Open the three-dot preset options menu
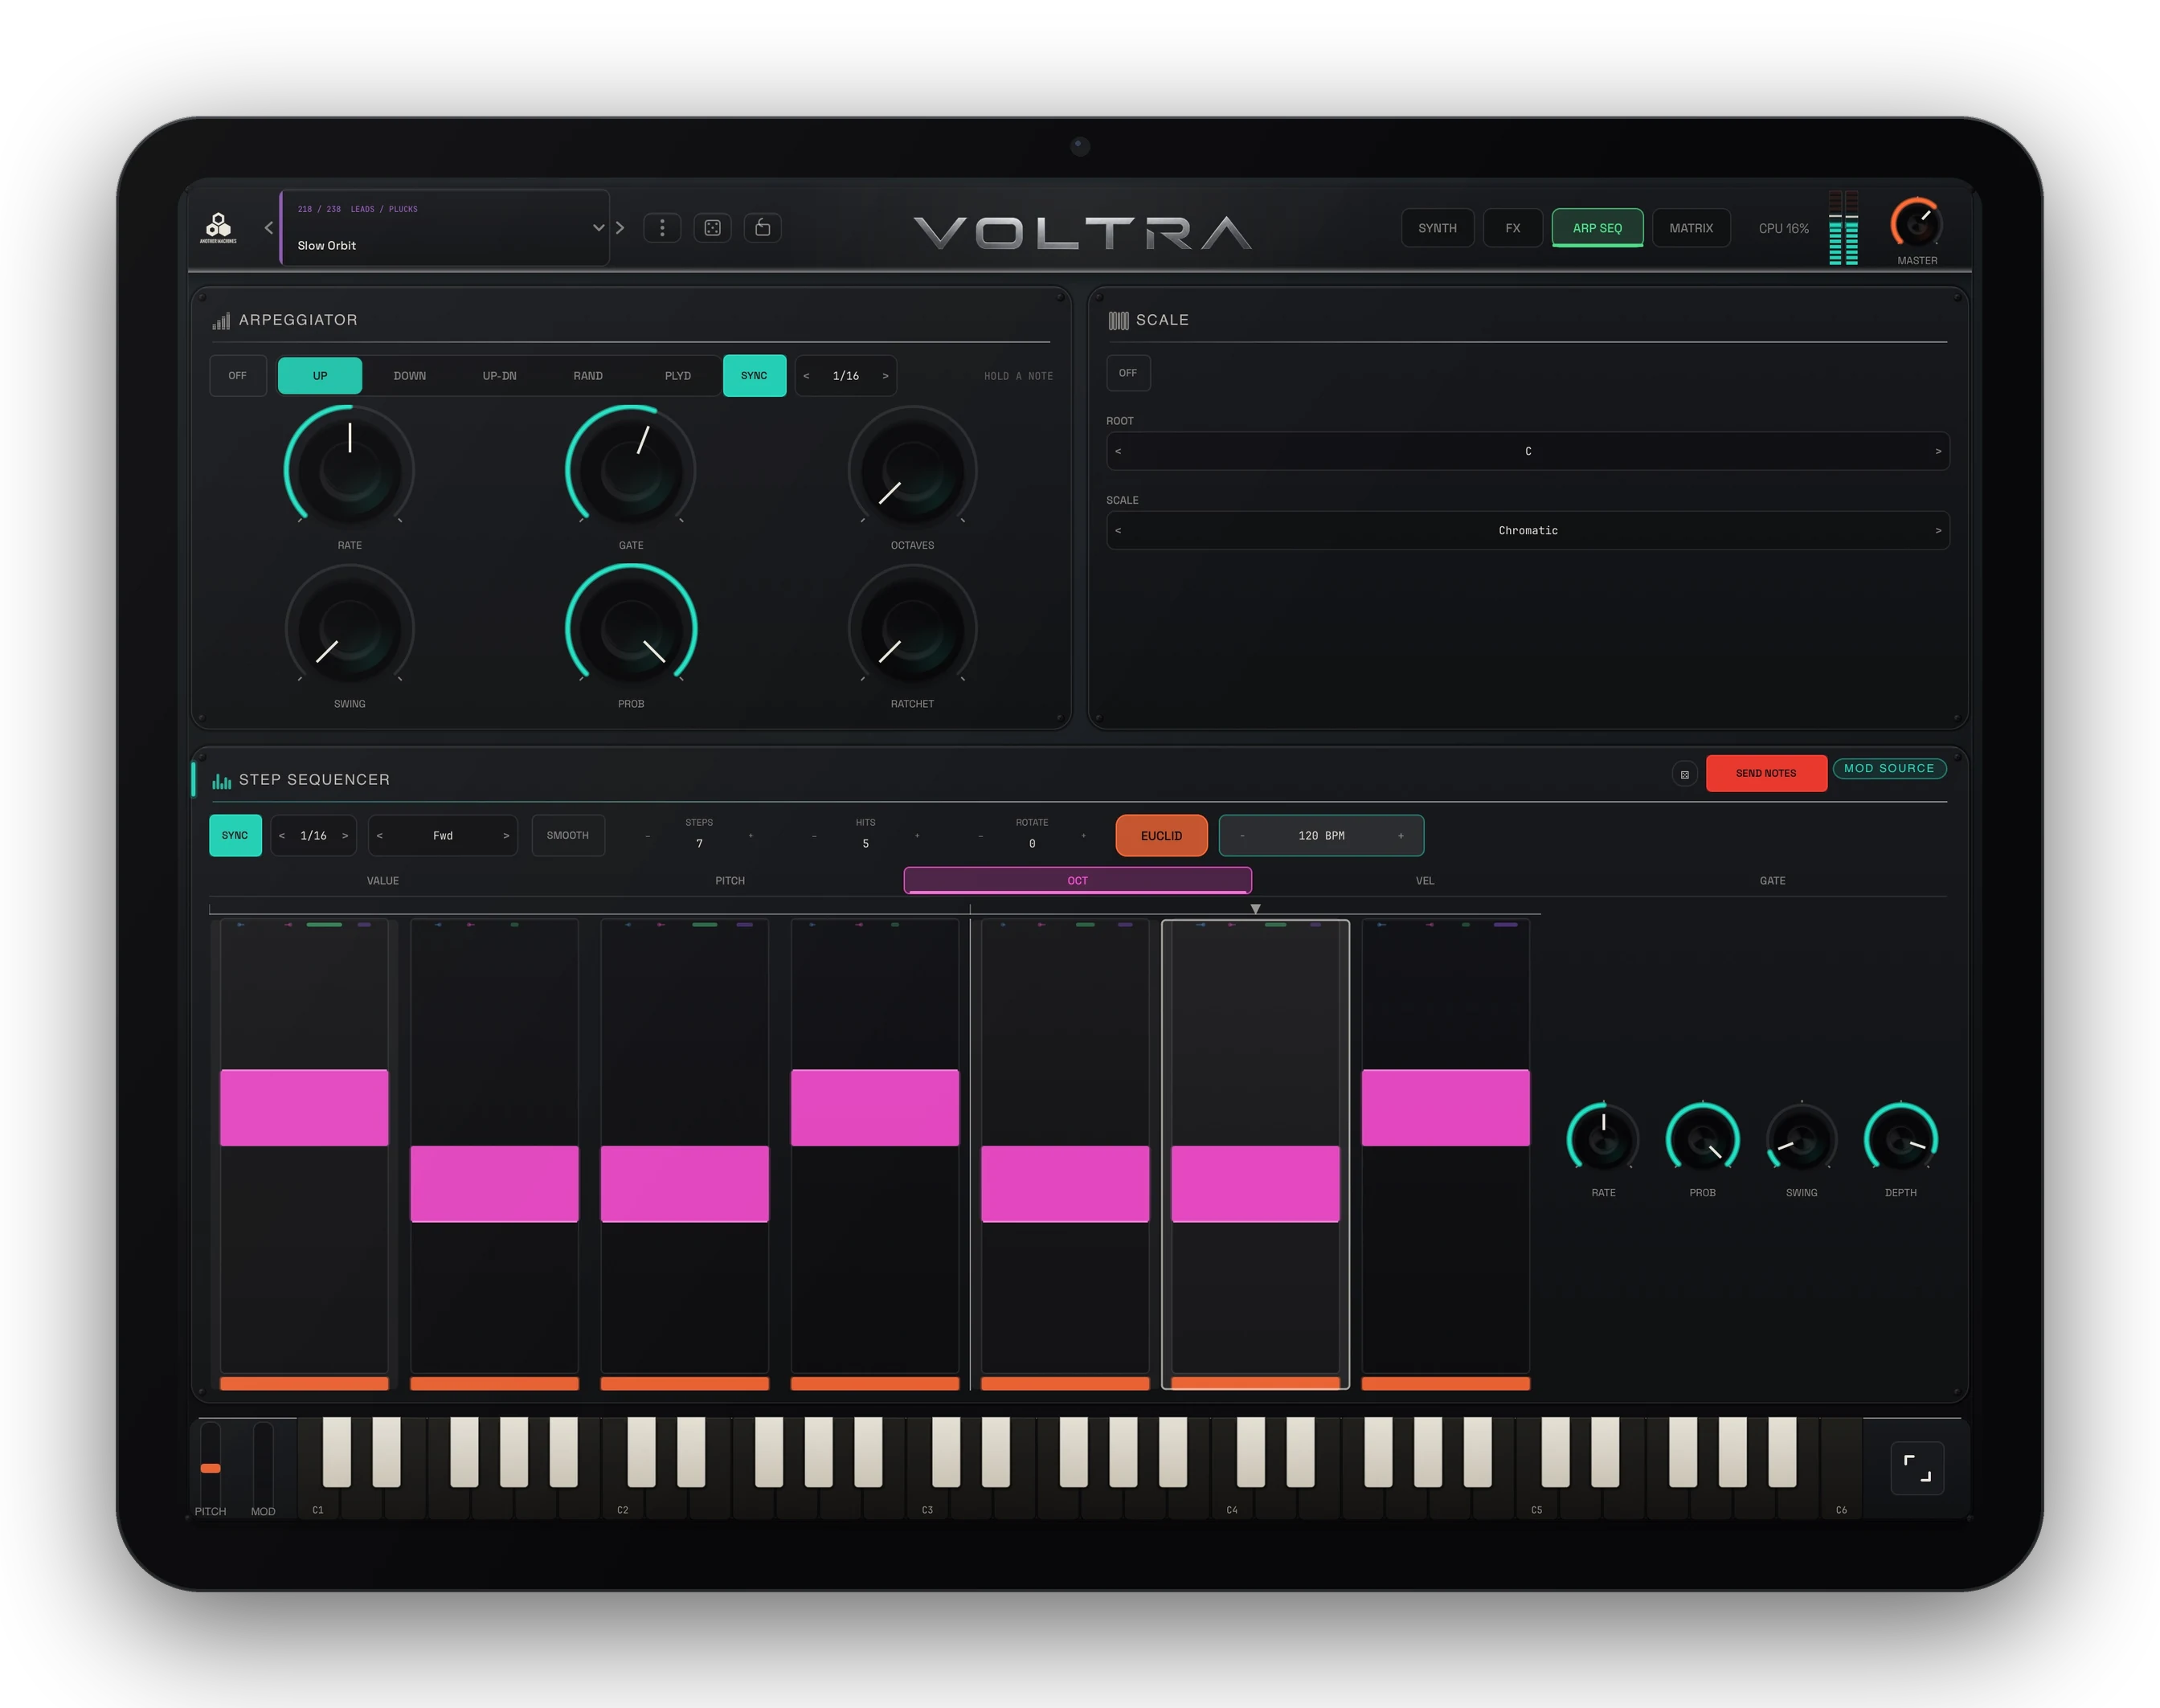This screenshot has height=1708, width=2160. click(x=662, y=228)
